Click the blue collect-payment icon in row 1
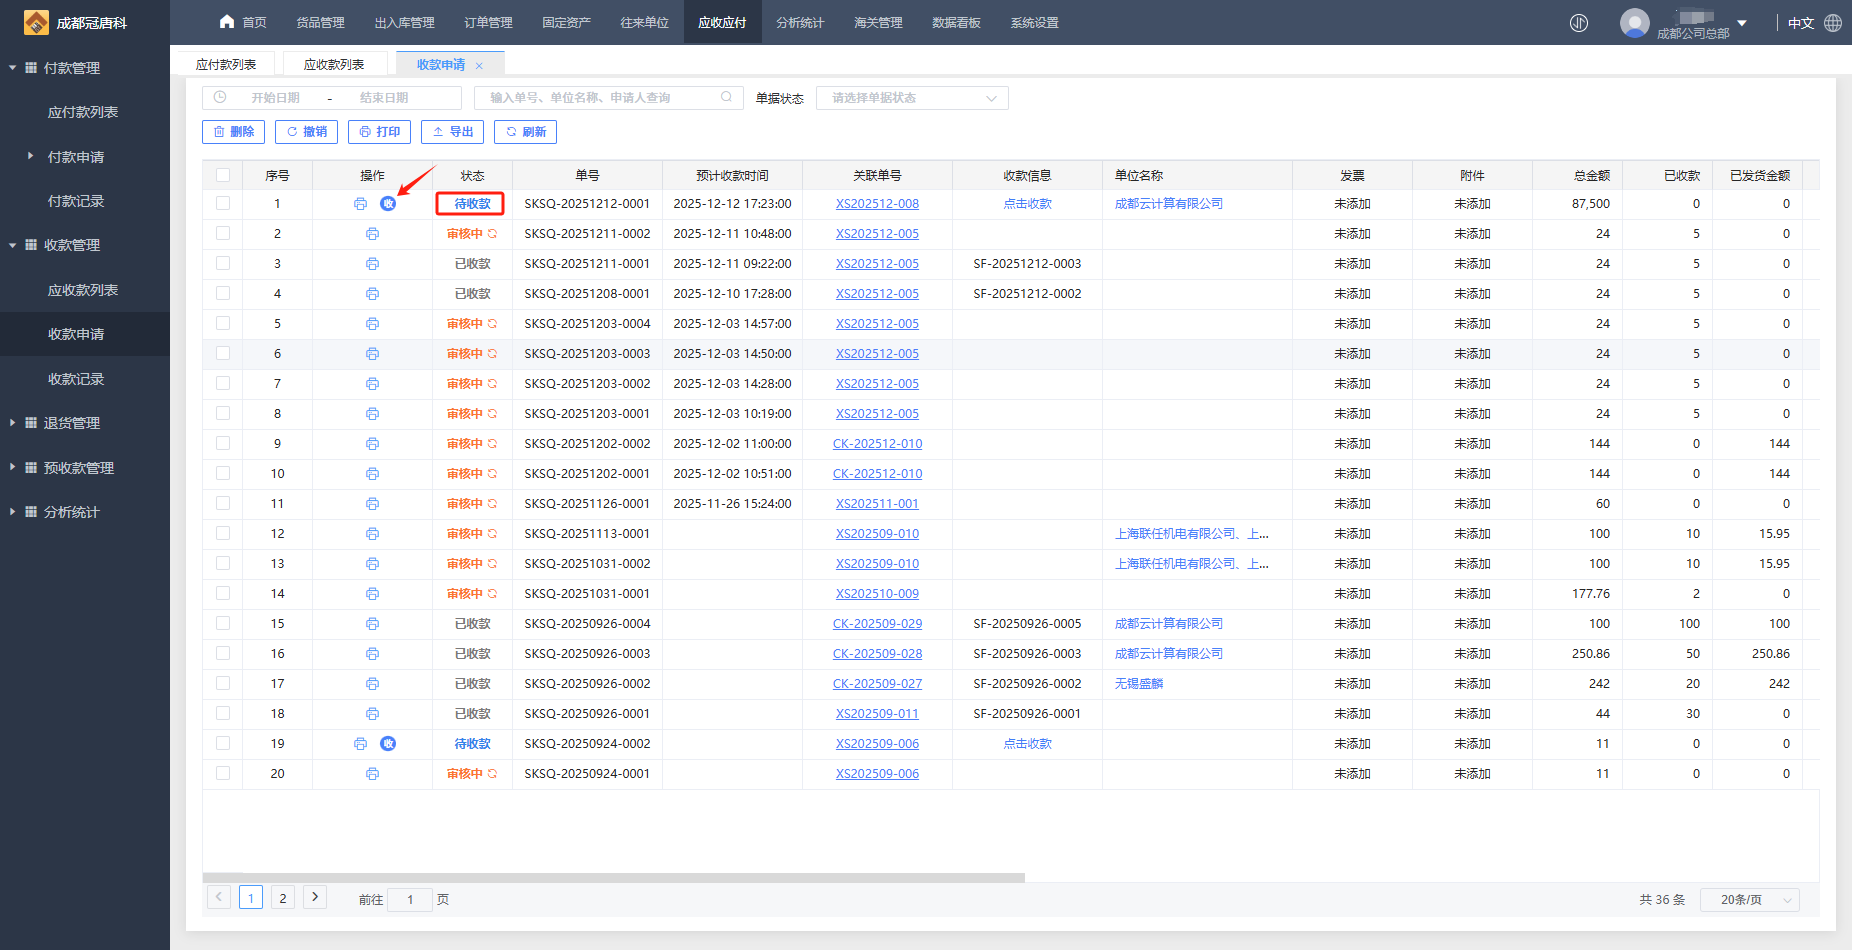The image size is (1852, 950). [388, 204]
